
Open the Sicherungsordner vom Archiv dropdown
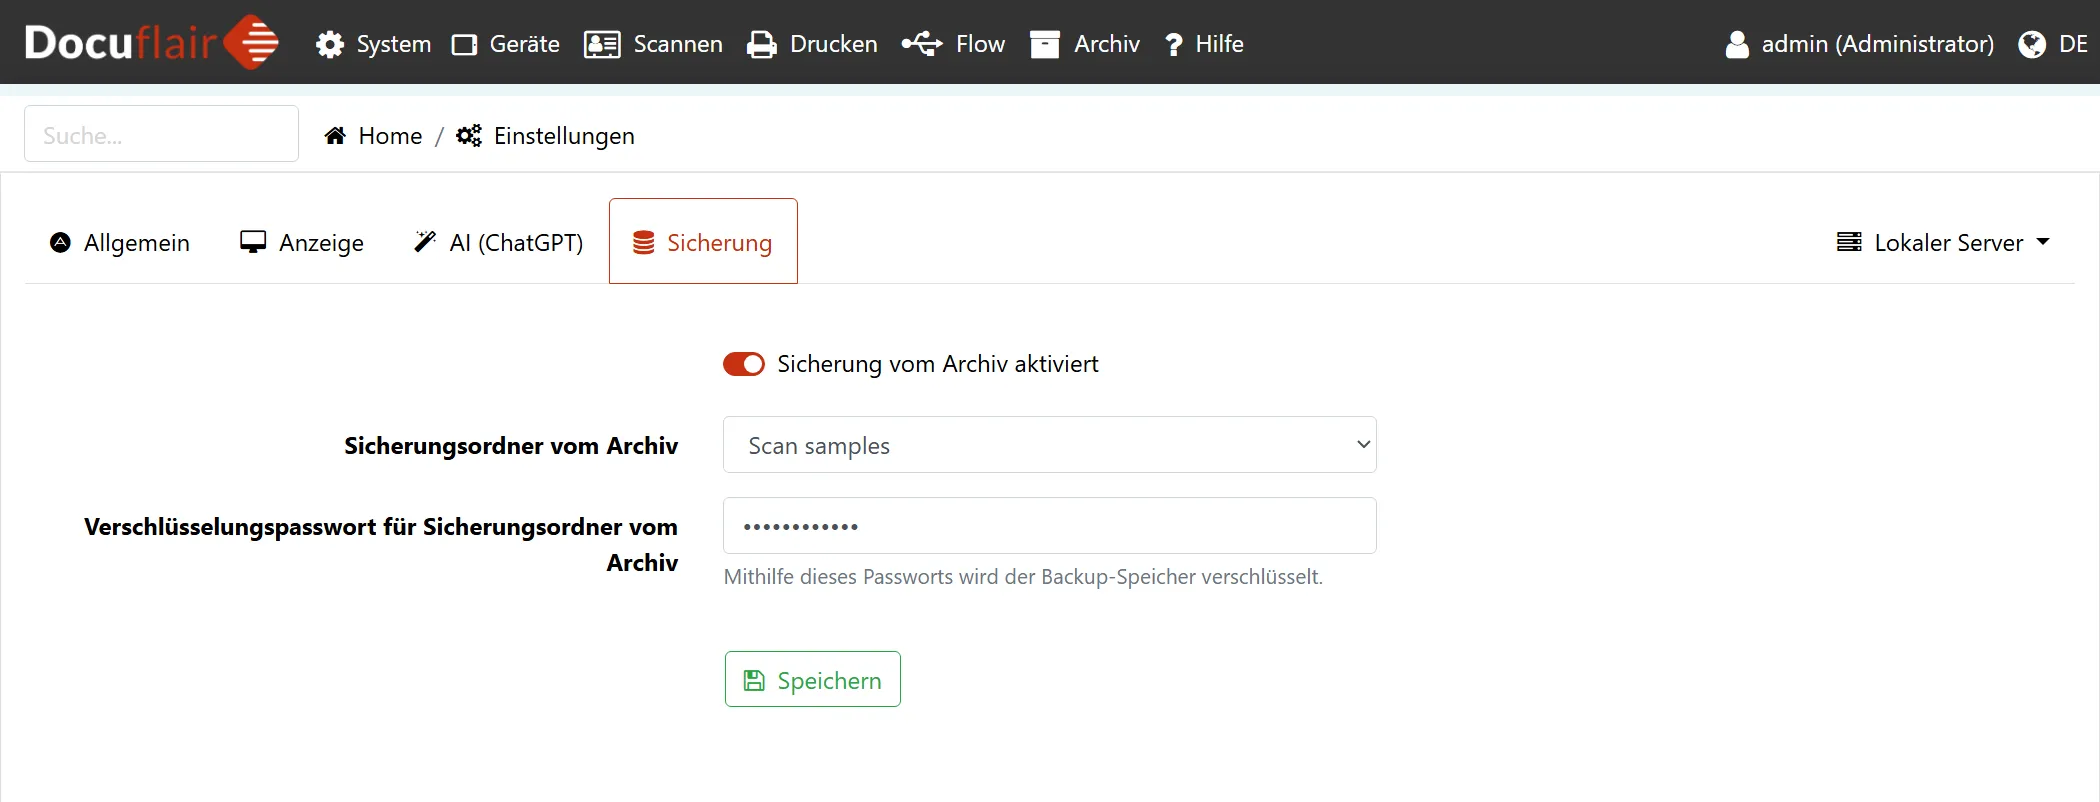[1049, 445]
